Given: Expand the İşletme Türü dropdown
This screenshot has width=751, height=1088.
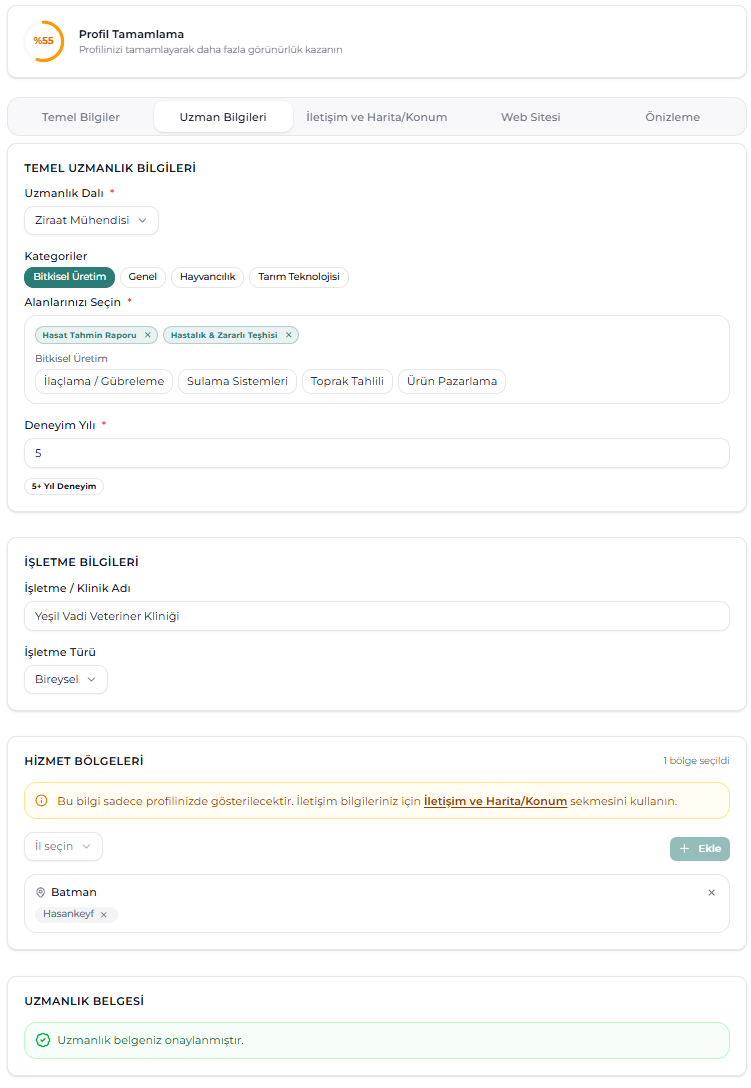Looking at the screenshot, I should point(66,679).
